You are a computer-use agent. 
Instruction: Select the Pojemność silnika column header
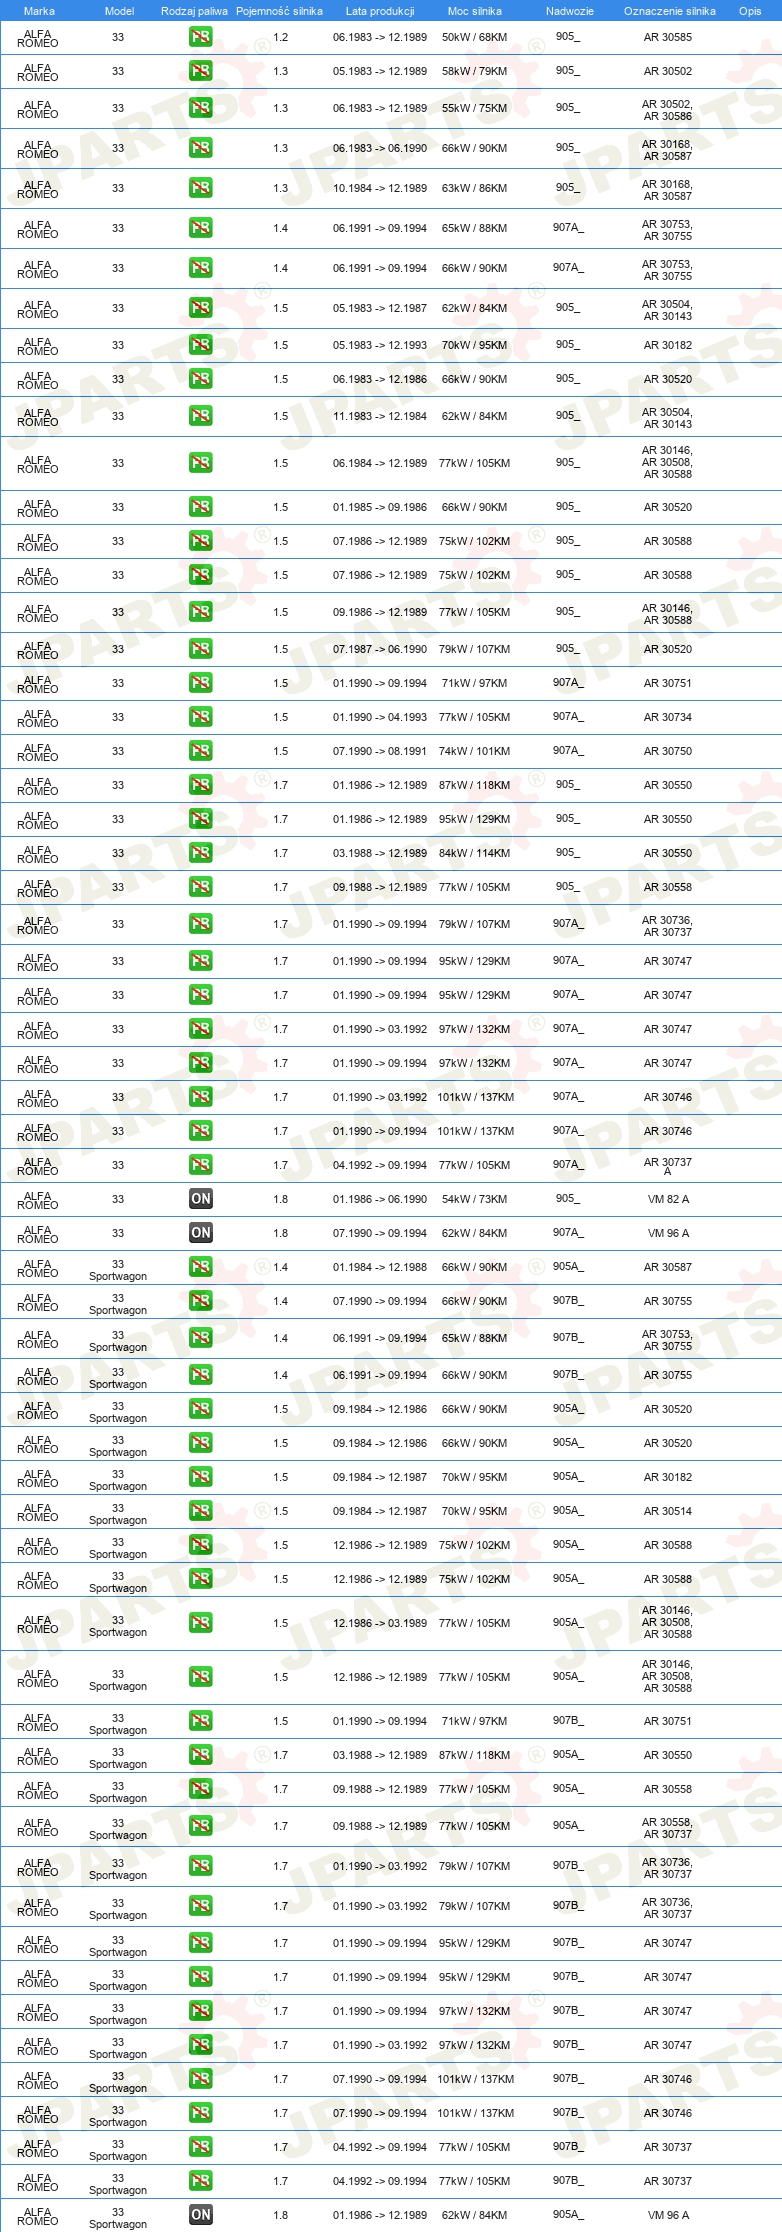click(x=279, y=11)
